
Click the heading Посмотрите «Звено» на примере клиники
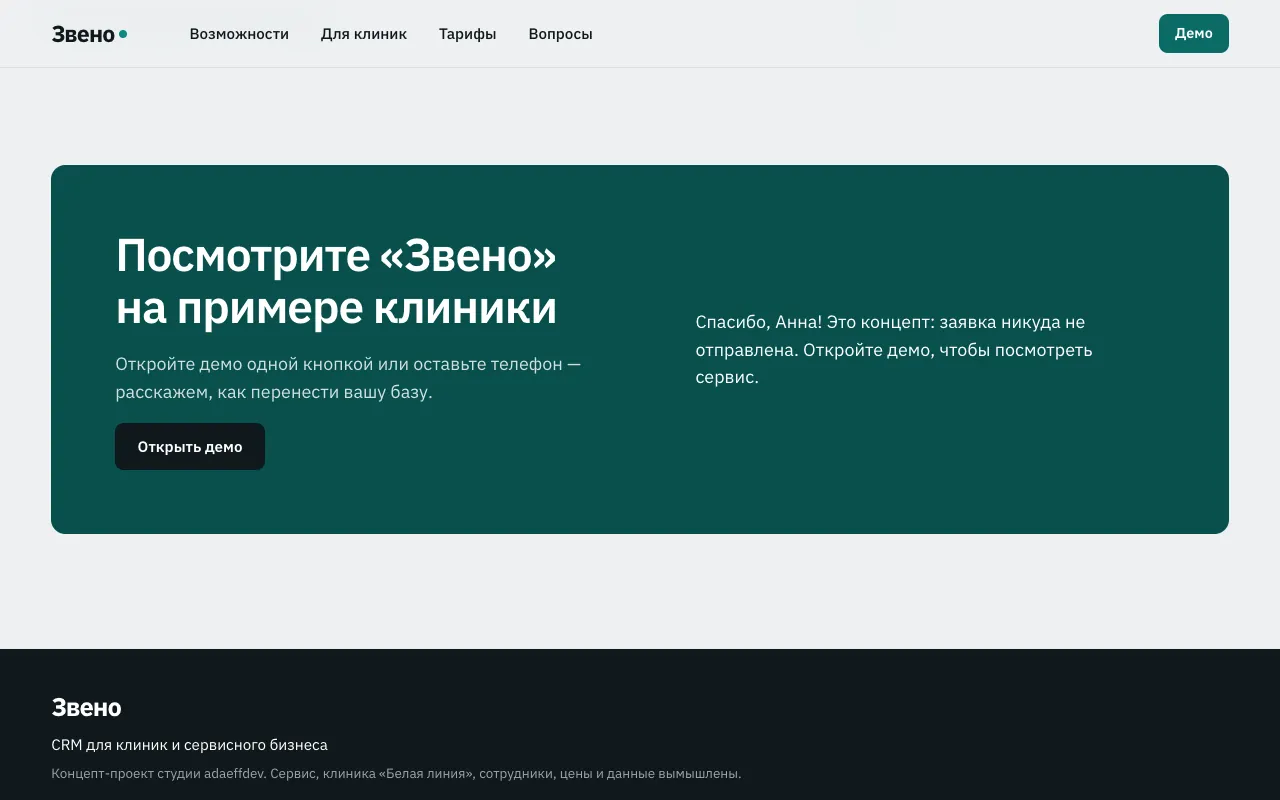[337, 282]
